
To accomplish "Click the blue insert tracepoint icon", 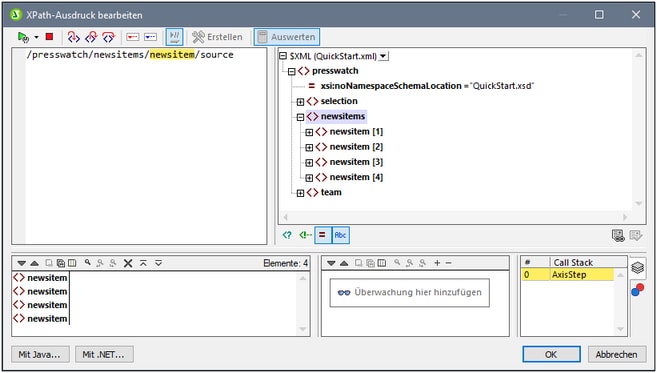I will pos(150,37).
